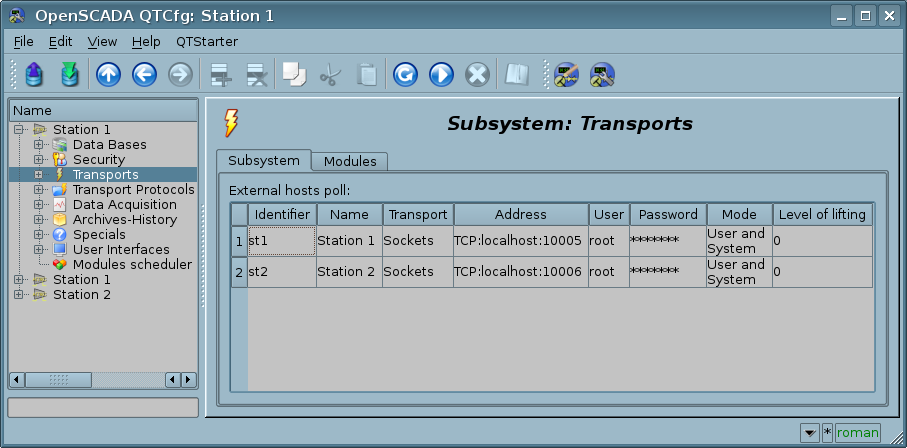907x448 pixels.
Task: Click the st1 identifier cell
Action: click(282, 241)
